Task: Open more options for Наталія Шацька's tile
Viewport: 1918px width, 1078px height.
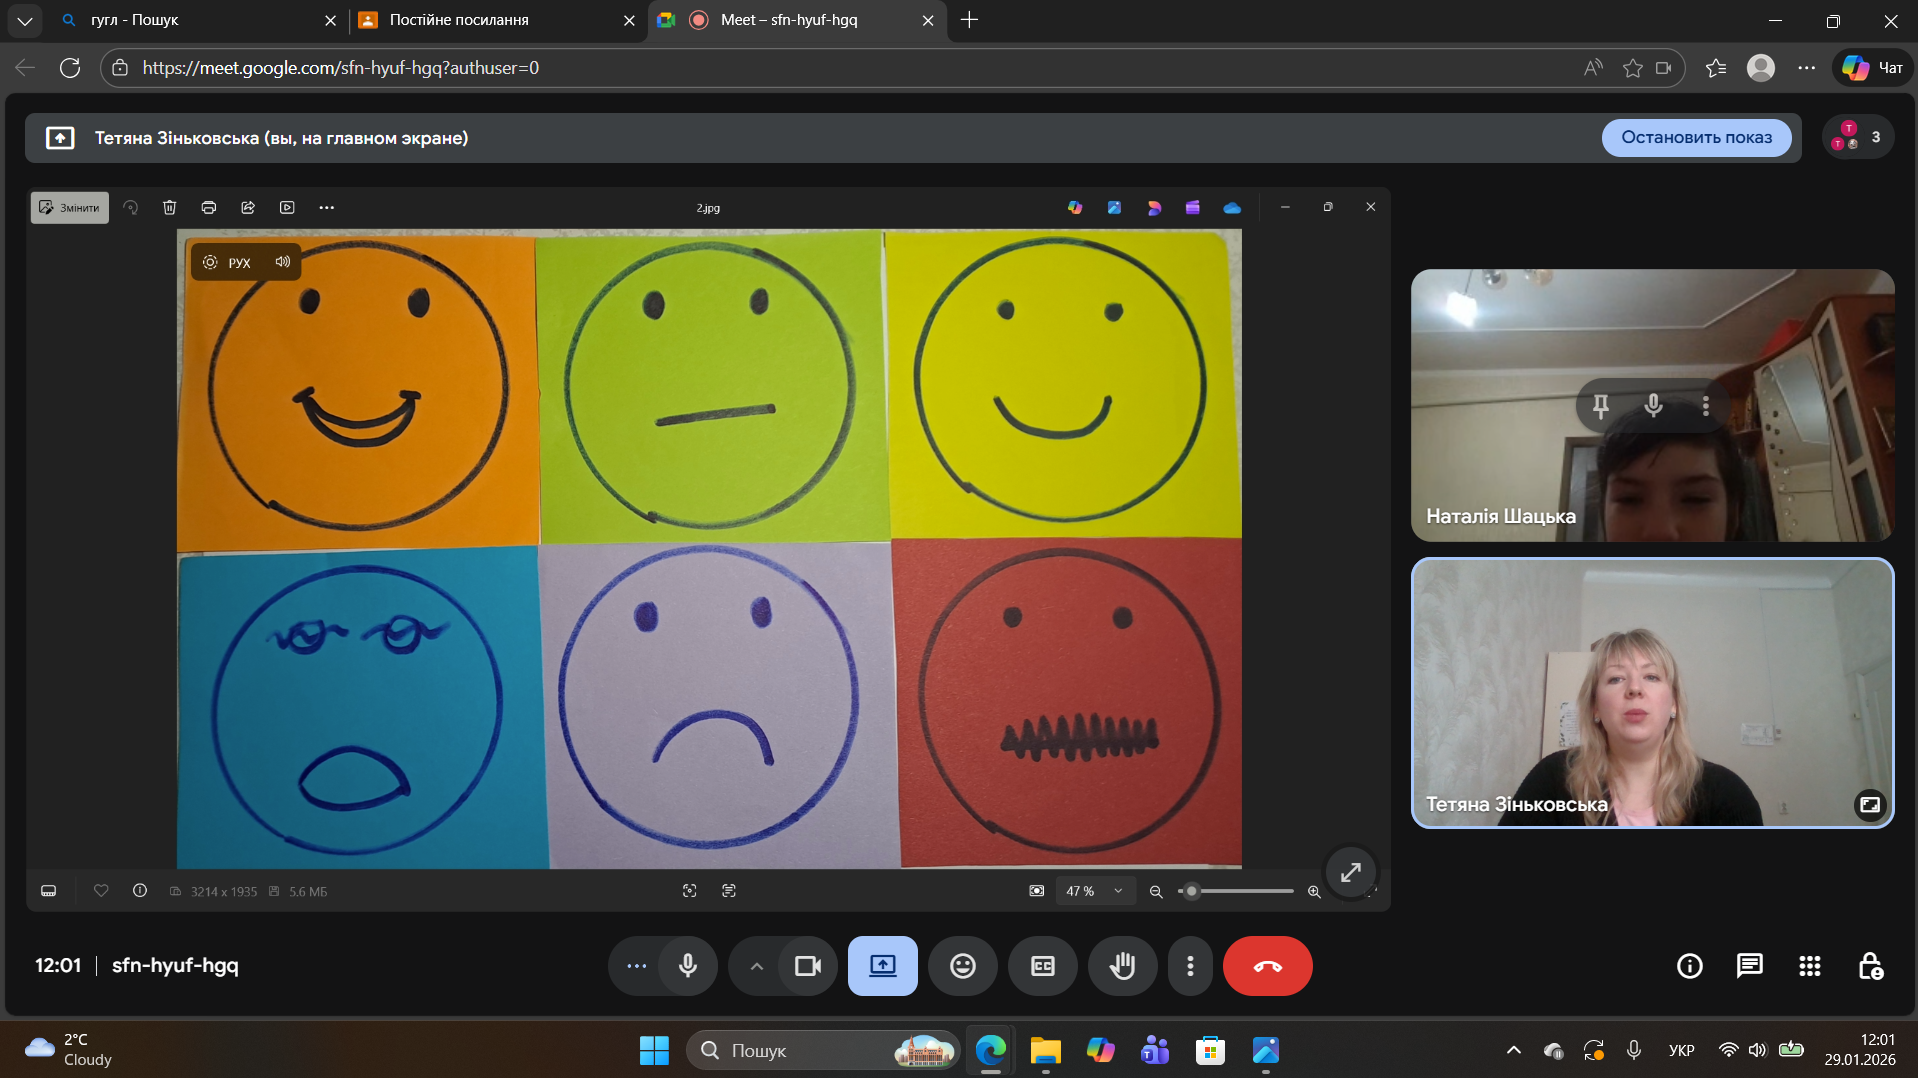Action: click(1706, 406)
